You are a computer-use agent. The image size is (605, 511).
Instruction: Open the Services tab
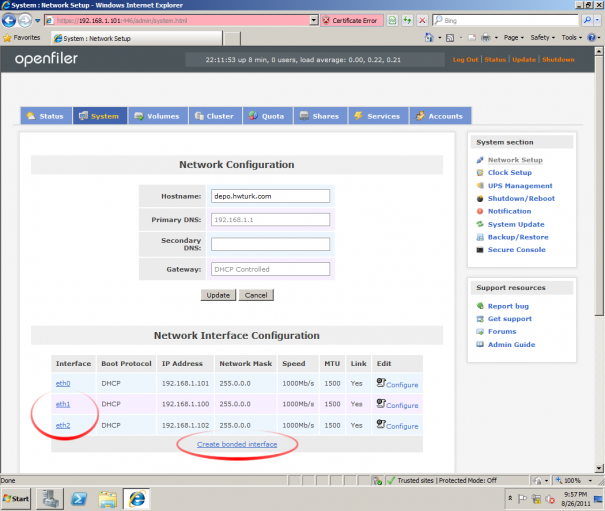tap(378, 116)
